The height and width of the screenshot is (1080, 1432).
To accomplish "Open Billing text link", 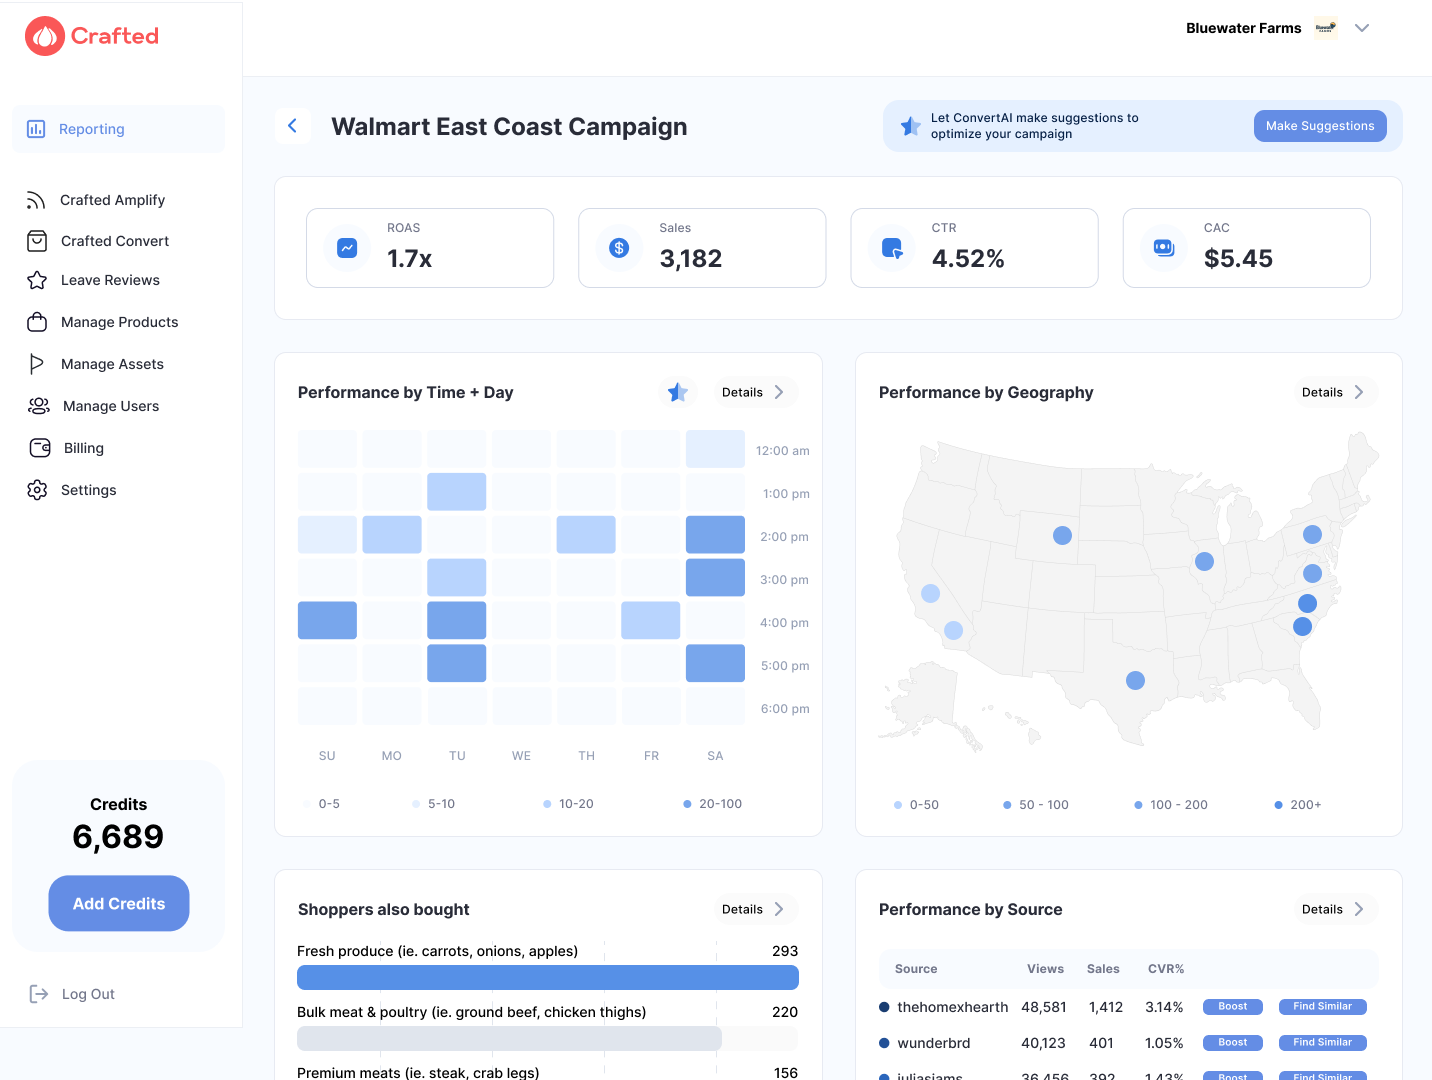I will (84, 448).
